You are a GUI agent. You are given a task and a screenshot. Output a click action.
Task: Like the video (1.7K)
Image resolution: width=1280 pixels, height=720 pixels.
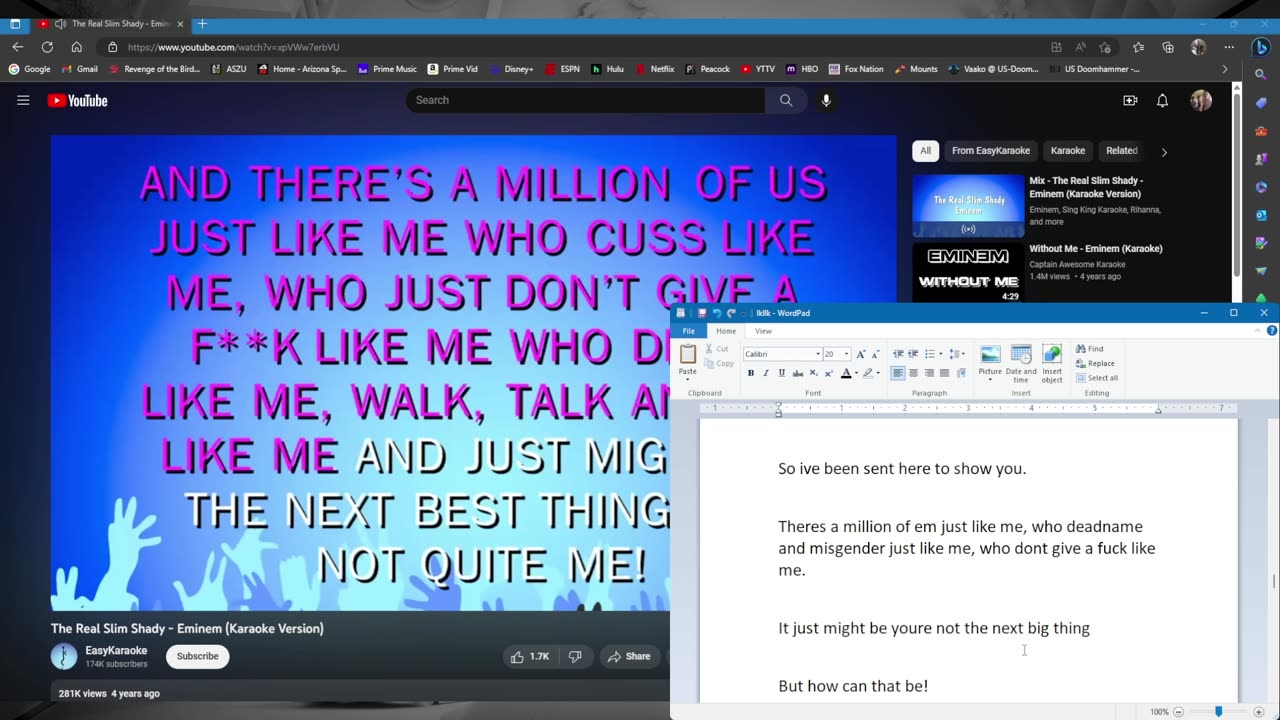[530, 656]
